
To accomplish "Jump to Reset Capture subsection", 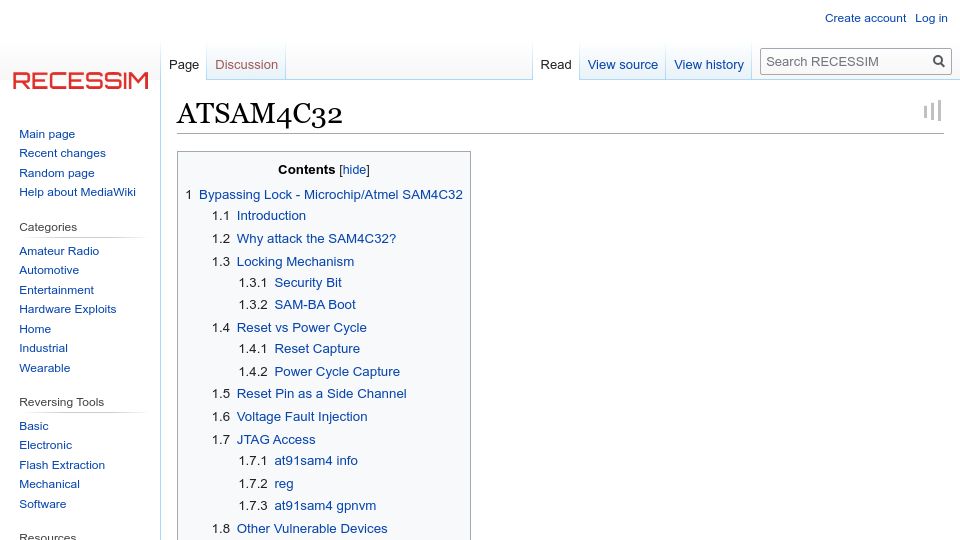I will (x=317, y=349).
